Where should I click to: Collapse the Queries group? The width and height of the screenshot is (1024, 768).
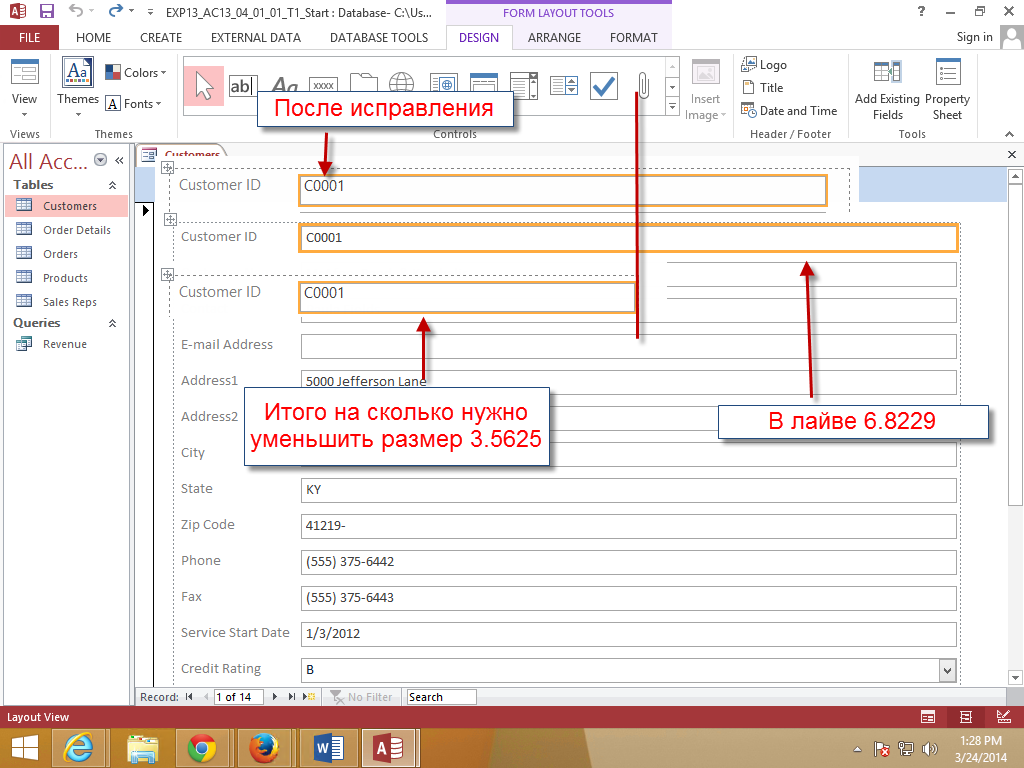[112, 323]
